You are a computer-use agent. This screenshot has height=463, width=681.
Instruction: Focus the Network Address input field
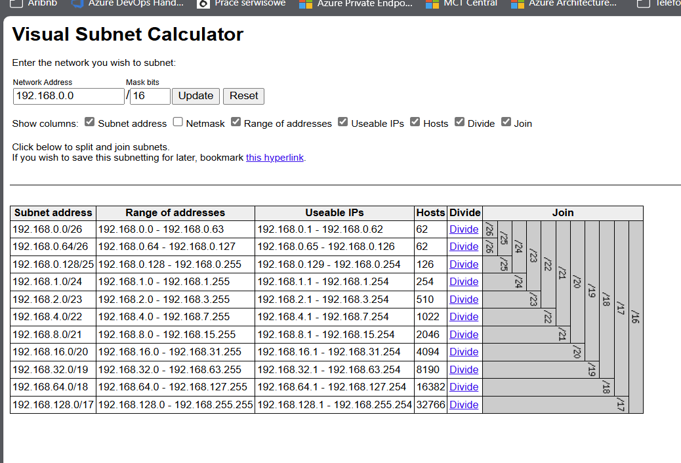pos(69,96)
